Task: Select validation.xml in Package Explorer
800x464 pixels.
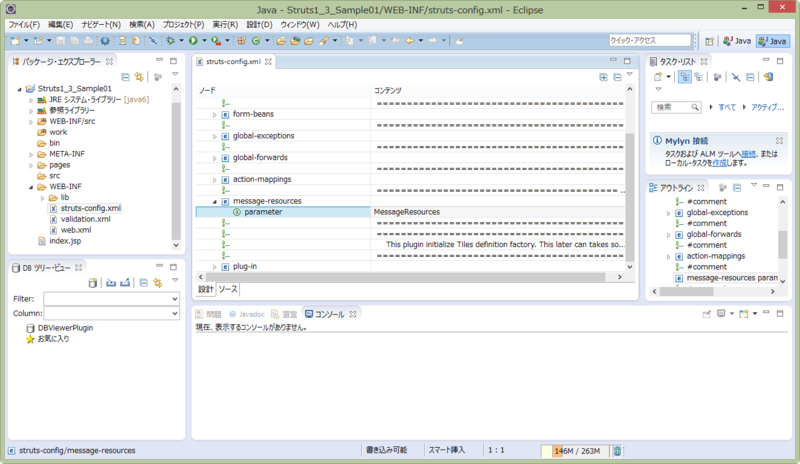Action: 86,219
